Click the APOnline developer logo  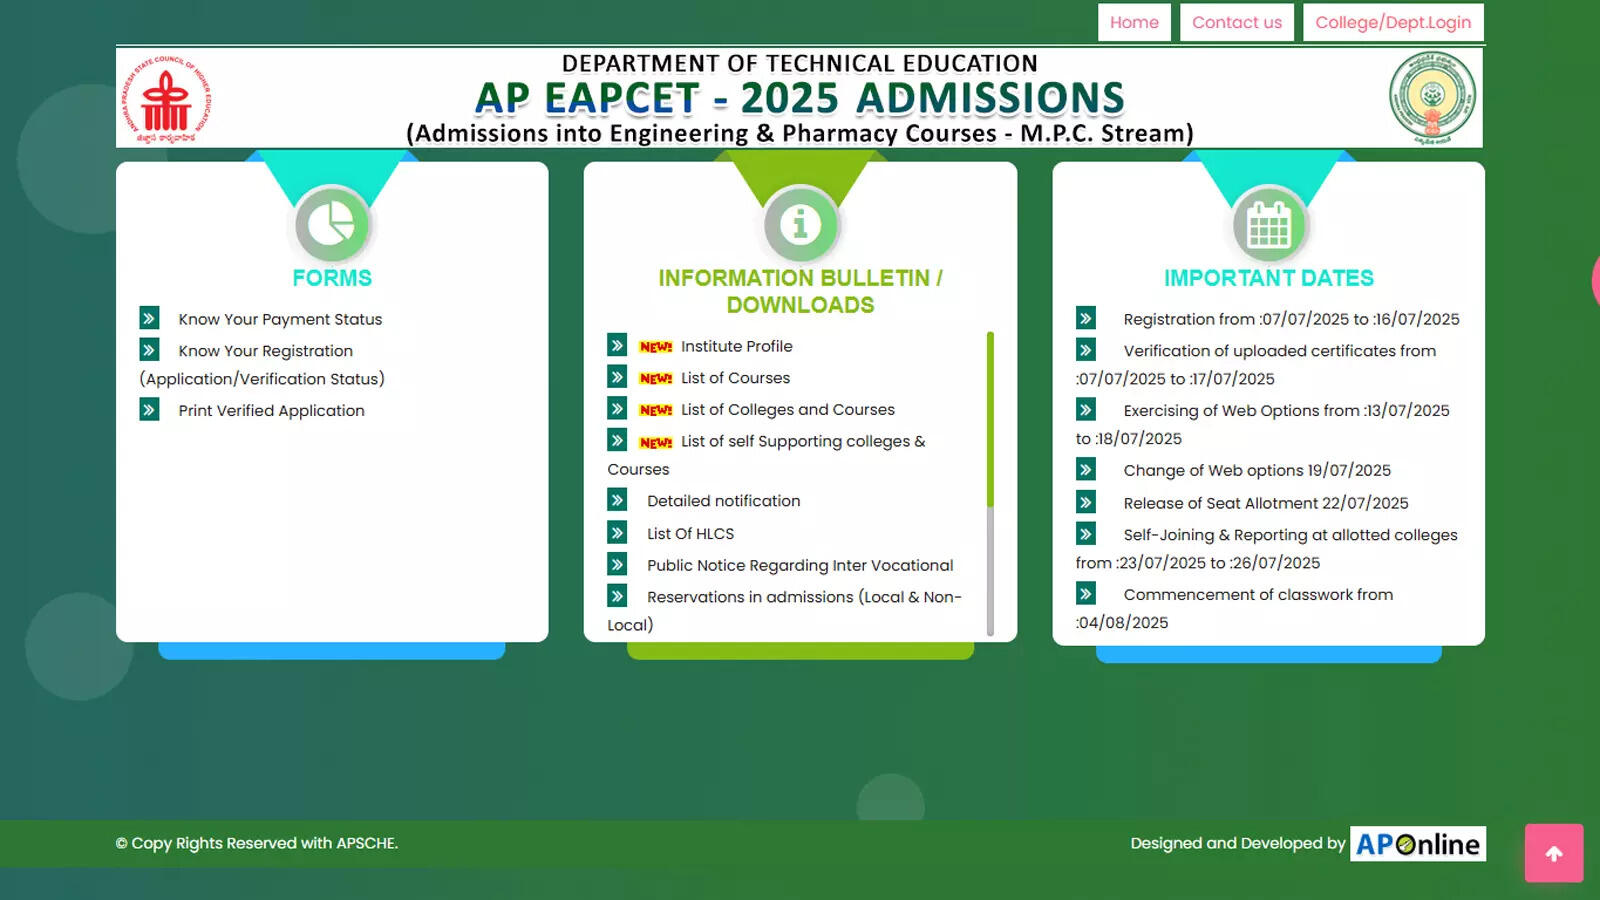pos(1417,844)
